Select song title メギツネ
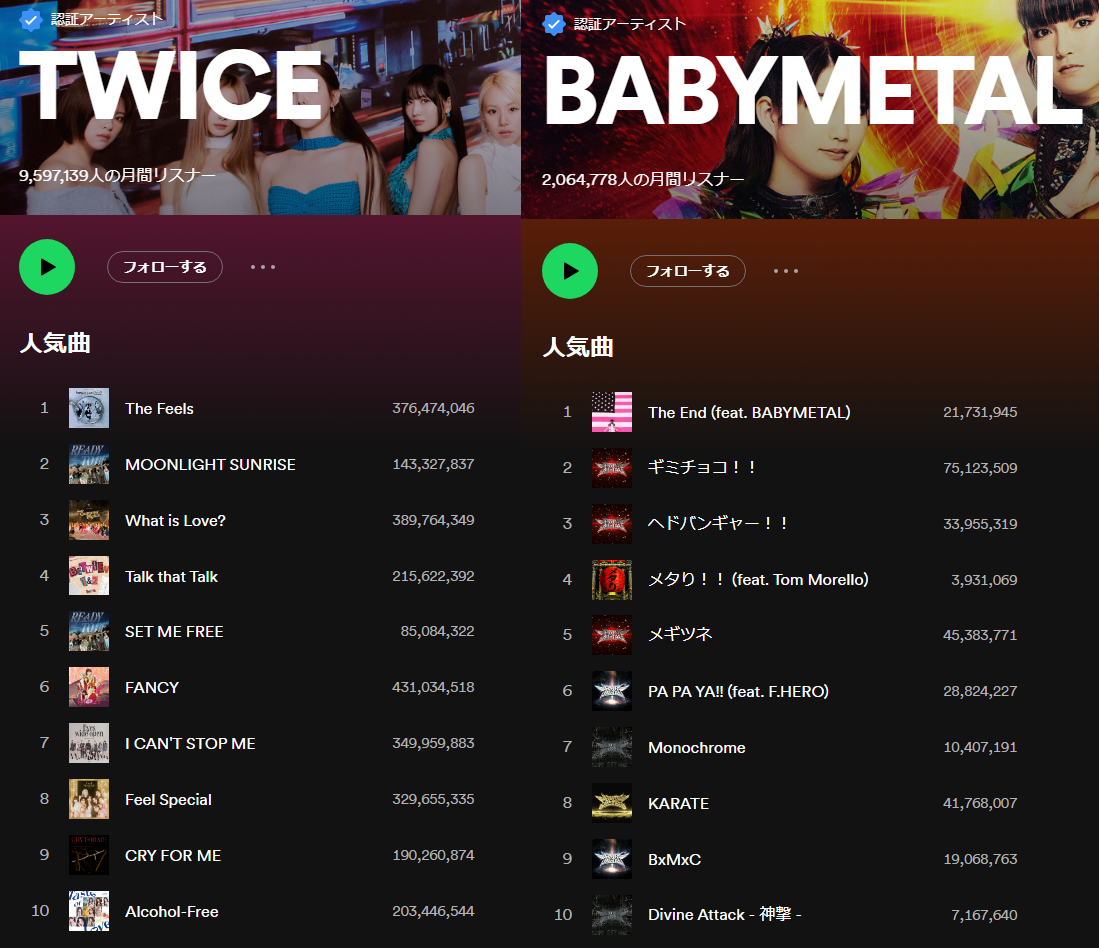Viewport: 1099px width, 948px height. (680, 635)
